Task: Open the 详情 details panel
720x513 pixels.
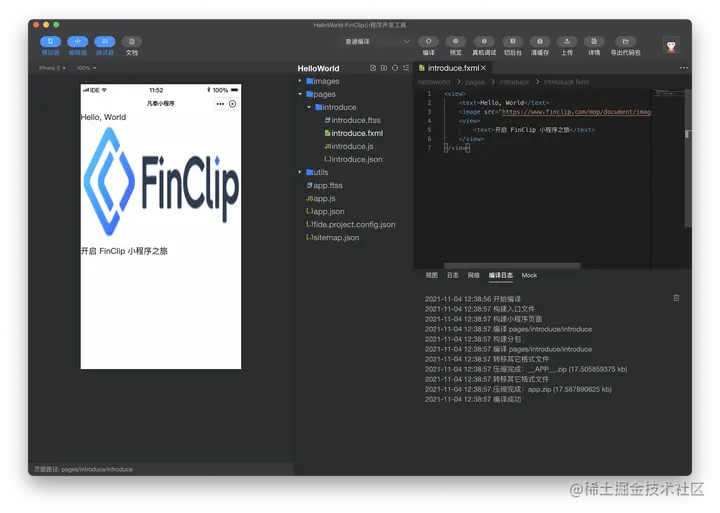Action: pyautogui.click(x=594, y=45)
